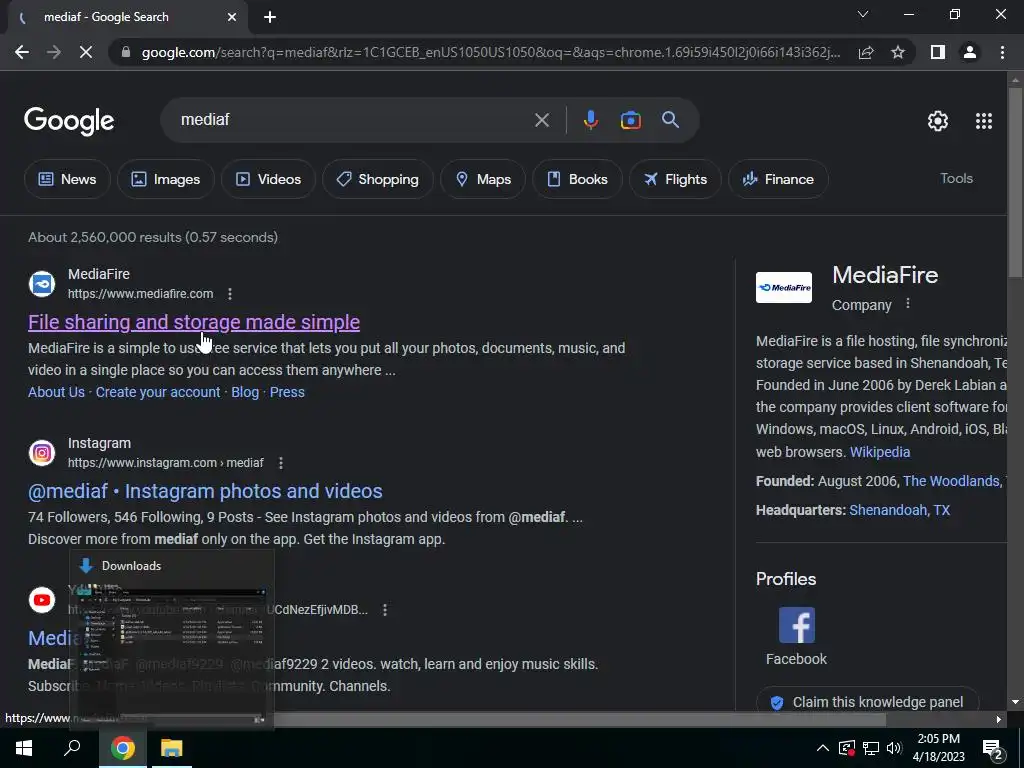1024x768 pixels.
Task: Claim this knowledge panel
Action: click(867, 702)
